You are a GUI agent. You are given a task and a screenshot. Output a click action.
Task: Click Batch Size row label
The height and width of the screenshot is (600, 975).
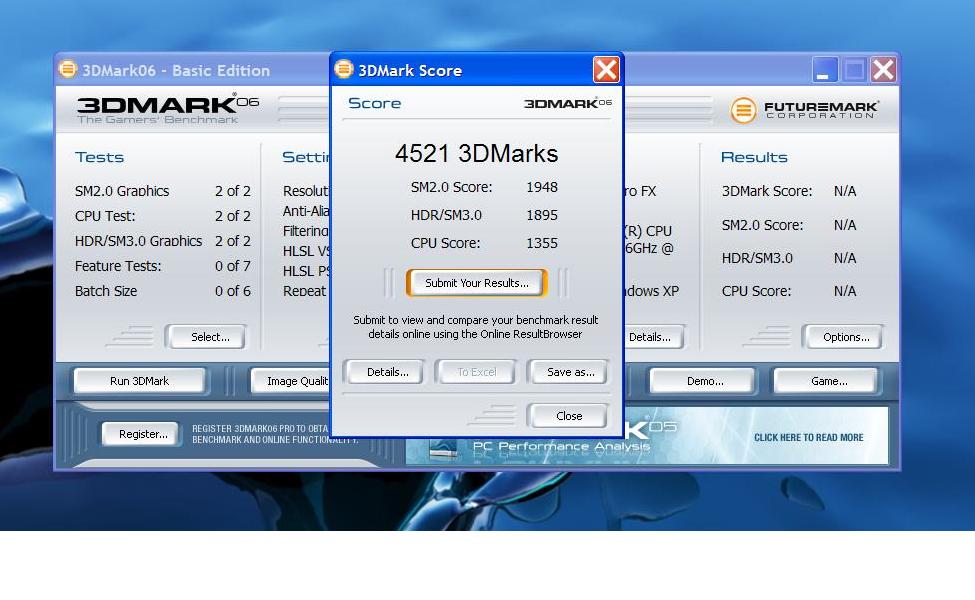106,291
